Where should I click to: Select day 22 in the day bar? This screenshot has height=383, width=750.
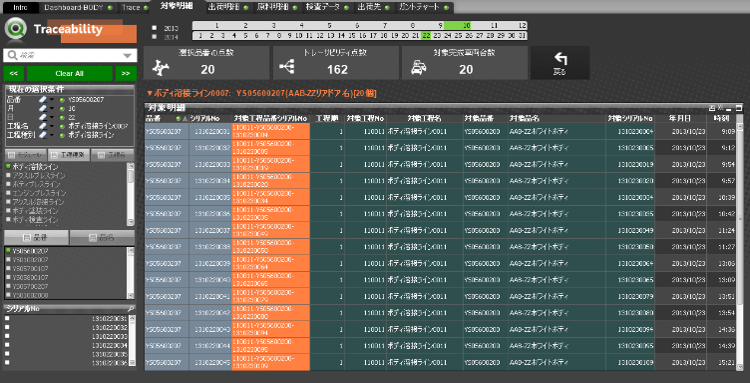tap(426, 35)
